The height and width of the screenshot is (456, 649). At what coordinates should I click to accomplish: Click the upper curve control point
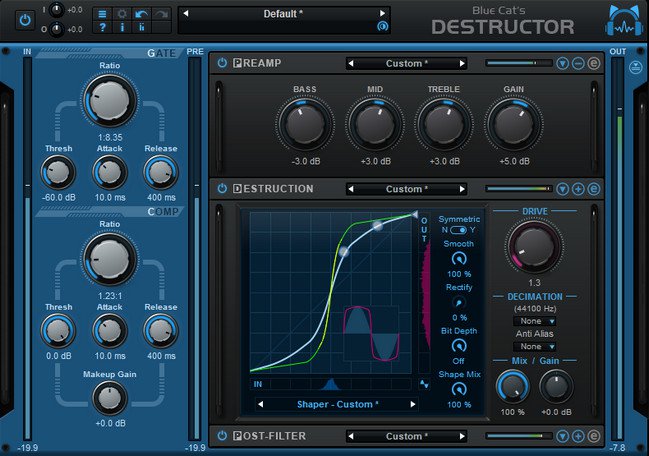point(377,226)
